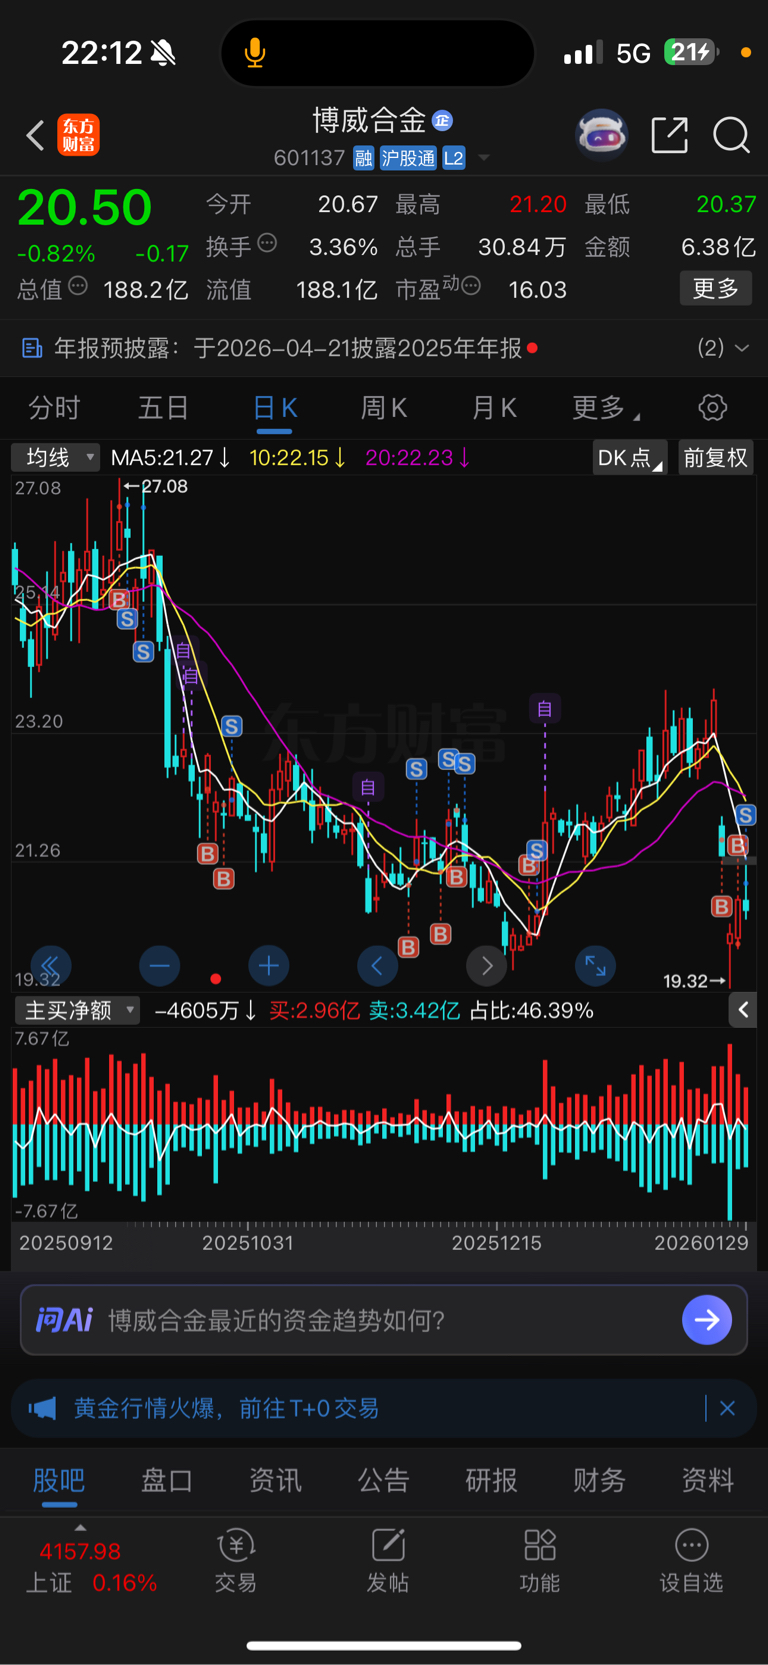Switch to 周K chart tab
This screenshot has width=768, height=1665.
(x=383, y=408)
